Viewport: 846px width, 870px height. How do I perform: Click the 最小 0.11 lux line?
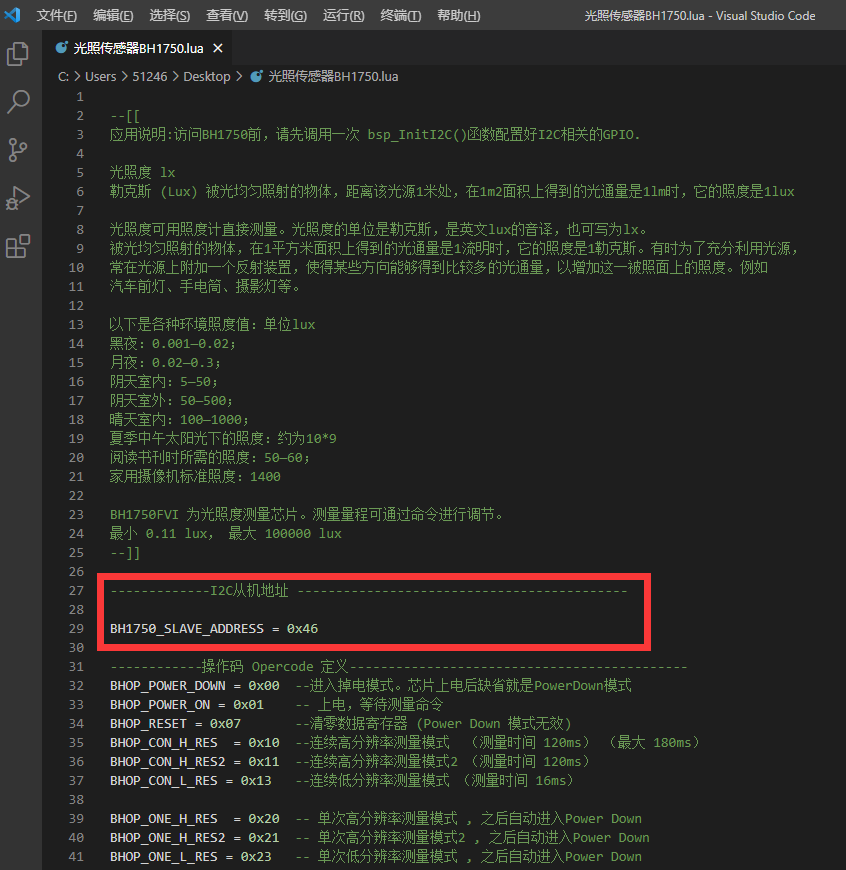tap(225, 534)
